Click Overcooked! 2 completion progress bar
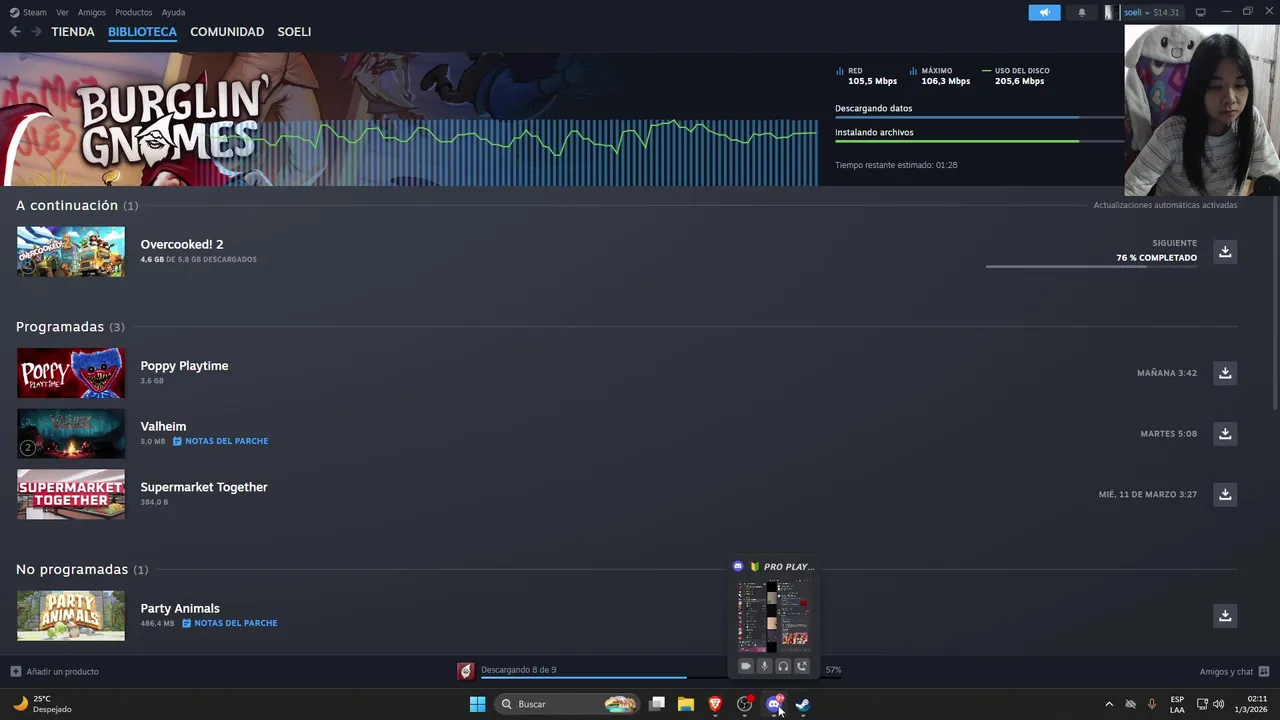 (x=1091, y=267)
